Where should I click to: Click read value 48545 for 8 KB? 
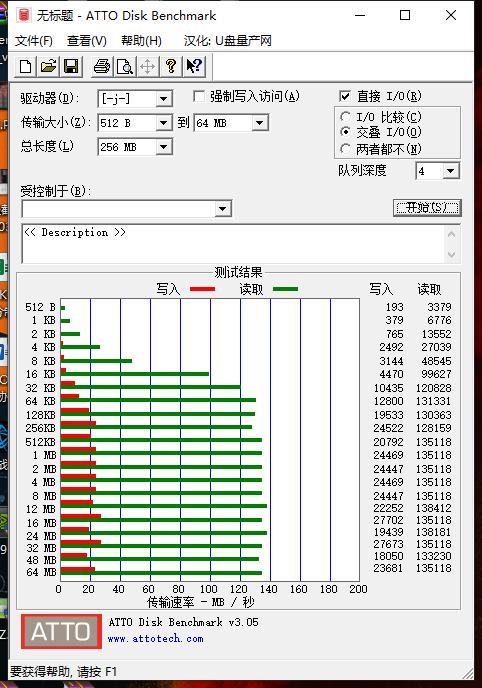pyautogui.click(x=437, y=361)
